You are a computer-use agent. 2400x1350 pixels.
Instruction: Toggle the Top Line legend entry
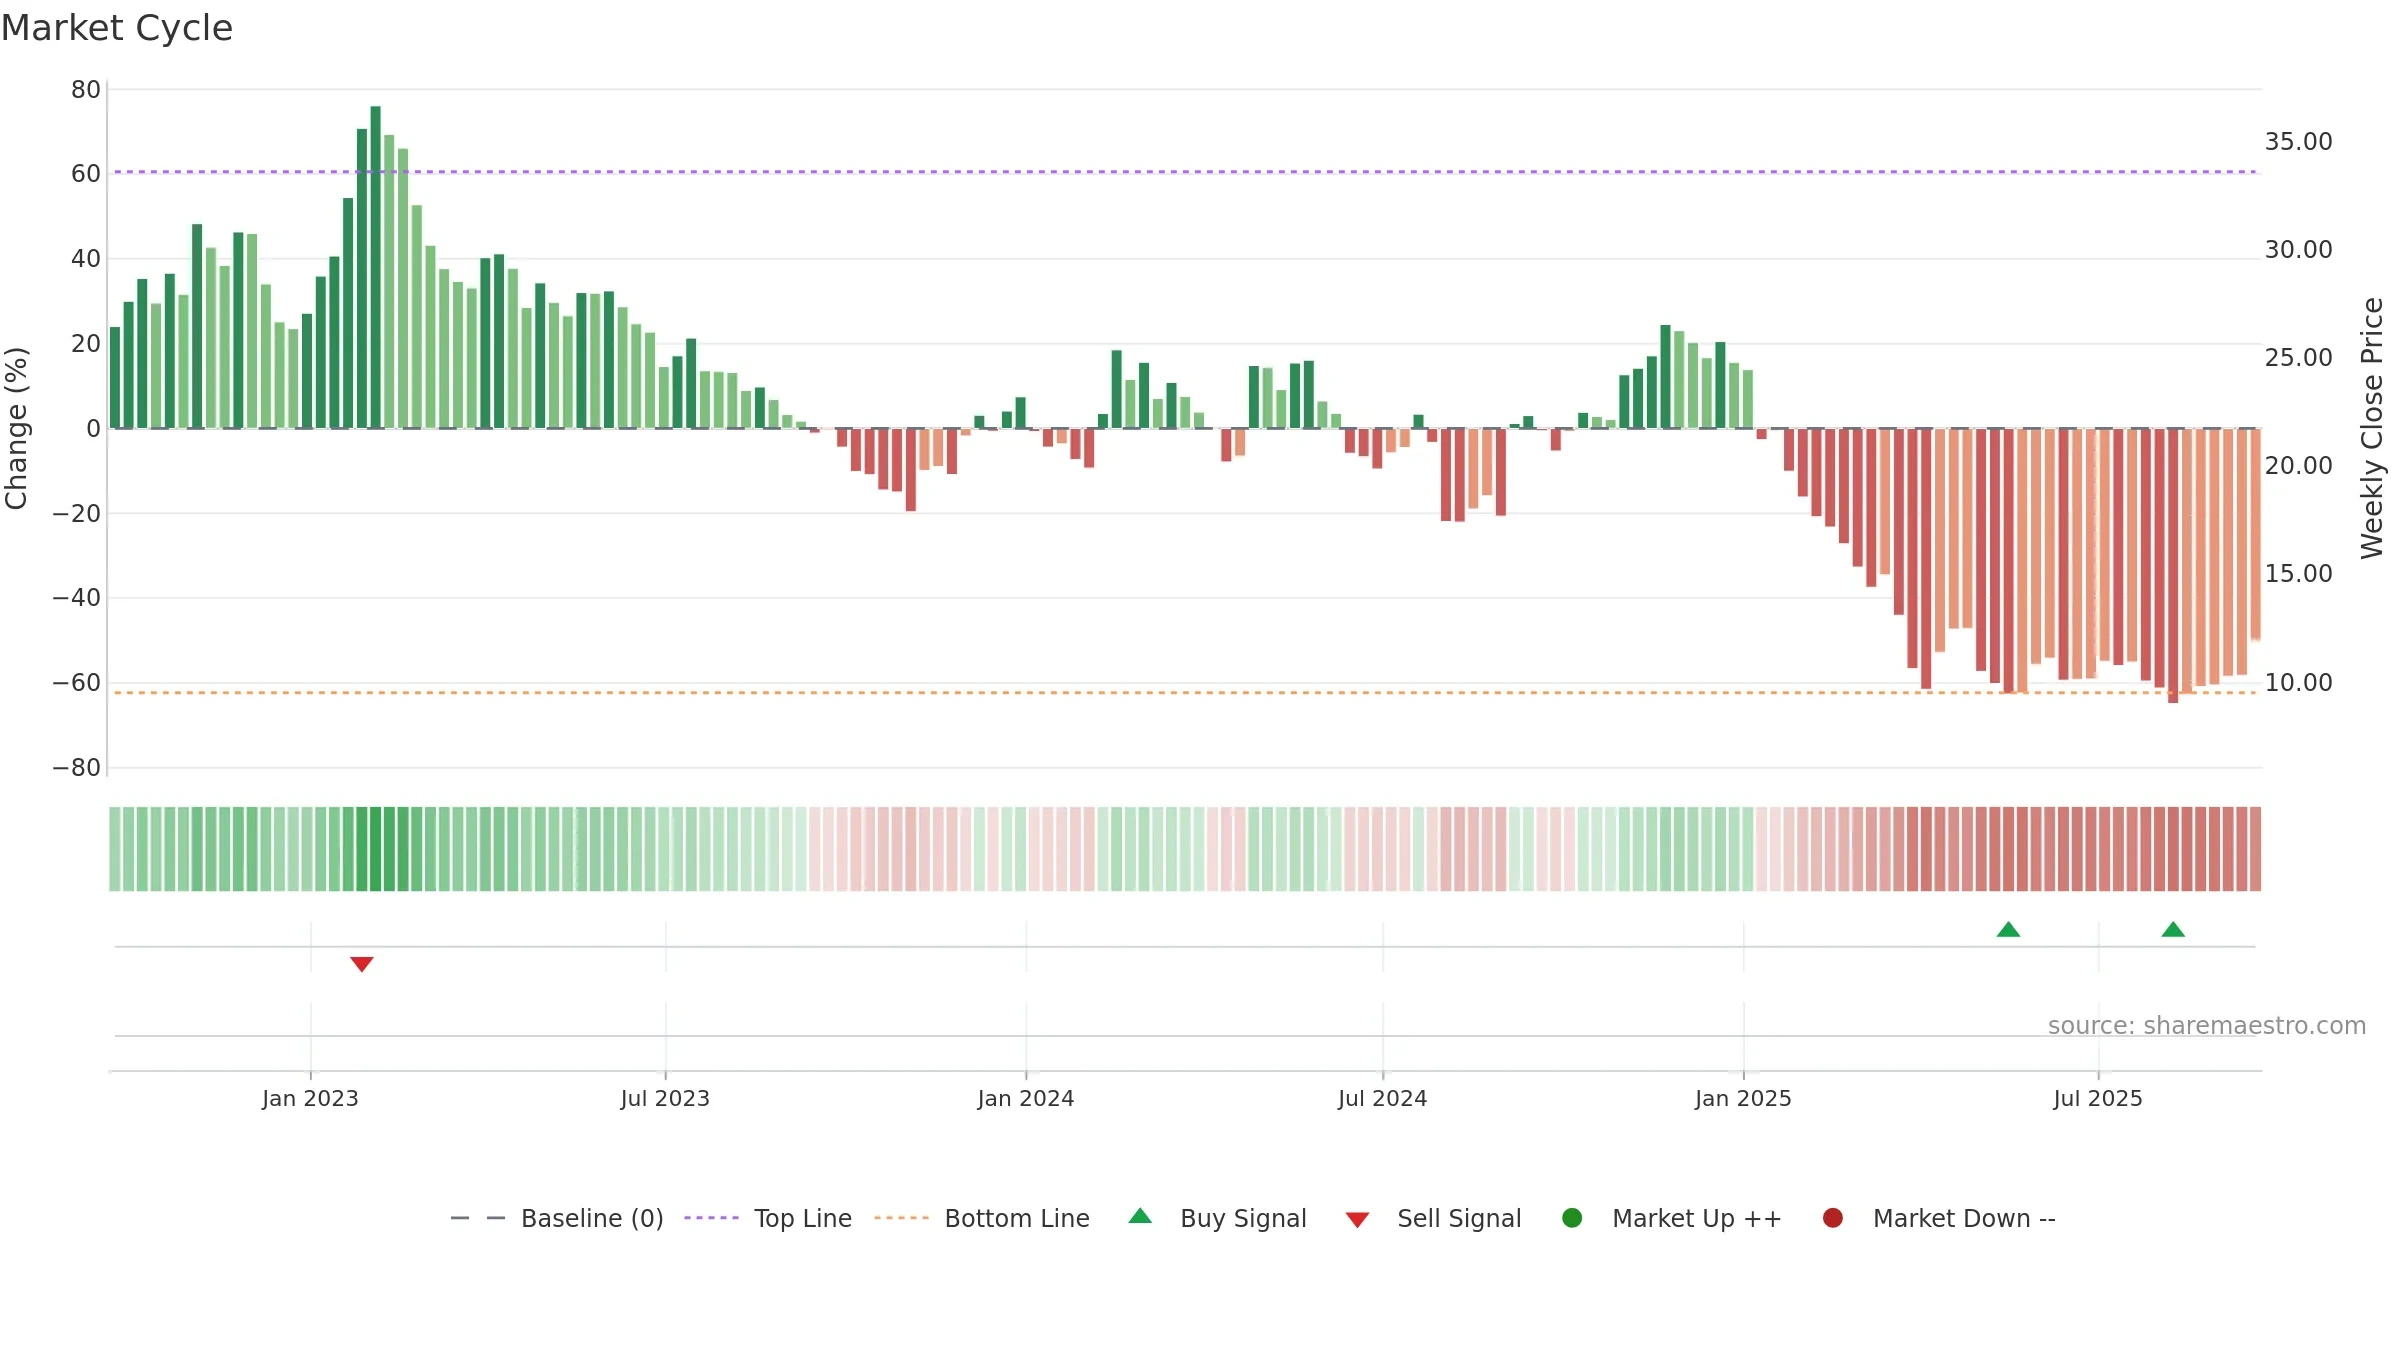(768, 1218)
